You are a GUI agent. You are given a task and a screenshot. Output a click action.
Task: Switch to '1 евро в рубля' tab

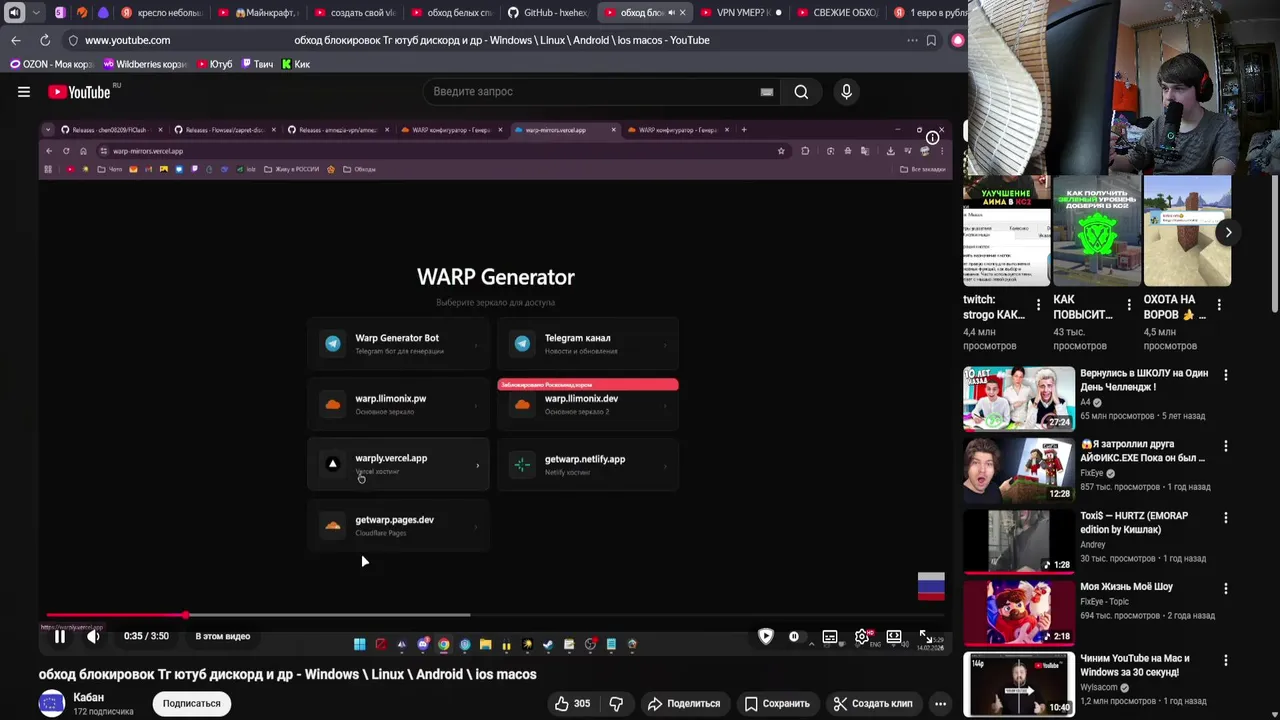929,13
